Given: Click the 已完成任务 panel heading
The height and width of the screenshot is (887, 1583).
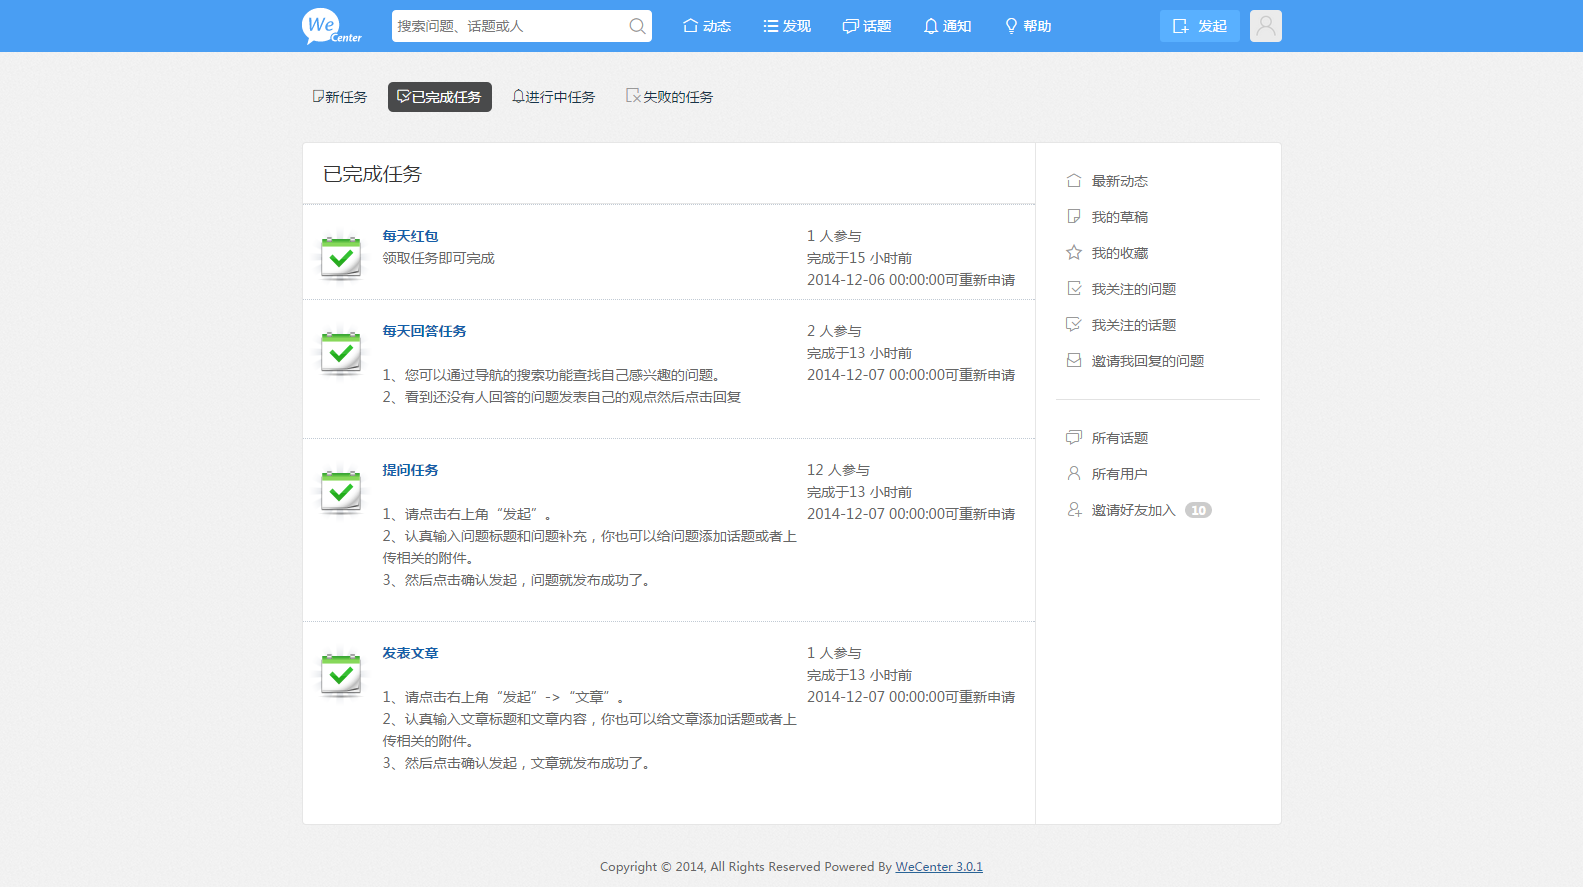Looking at the screenshot, I should pos(372,174).
